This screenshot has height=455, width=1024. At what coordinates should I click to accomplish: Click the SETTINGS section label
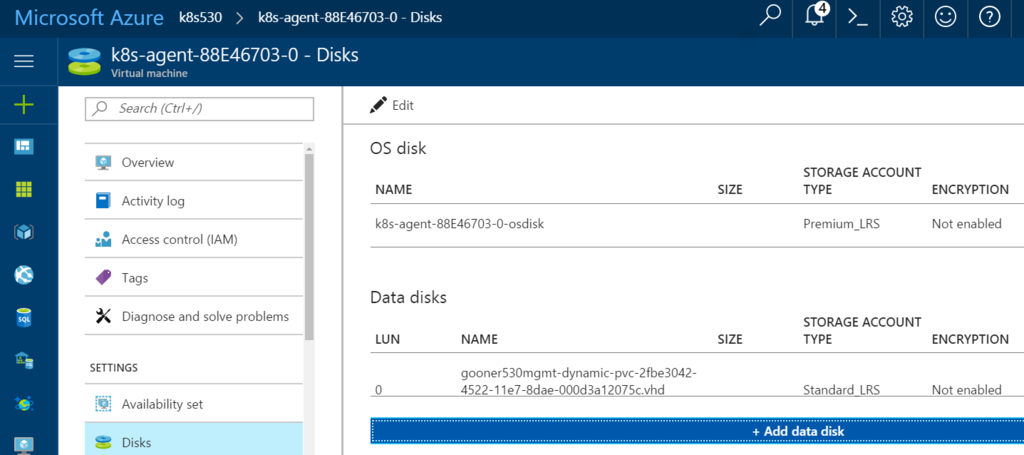click(x=114, y=368)
